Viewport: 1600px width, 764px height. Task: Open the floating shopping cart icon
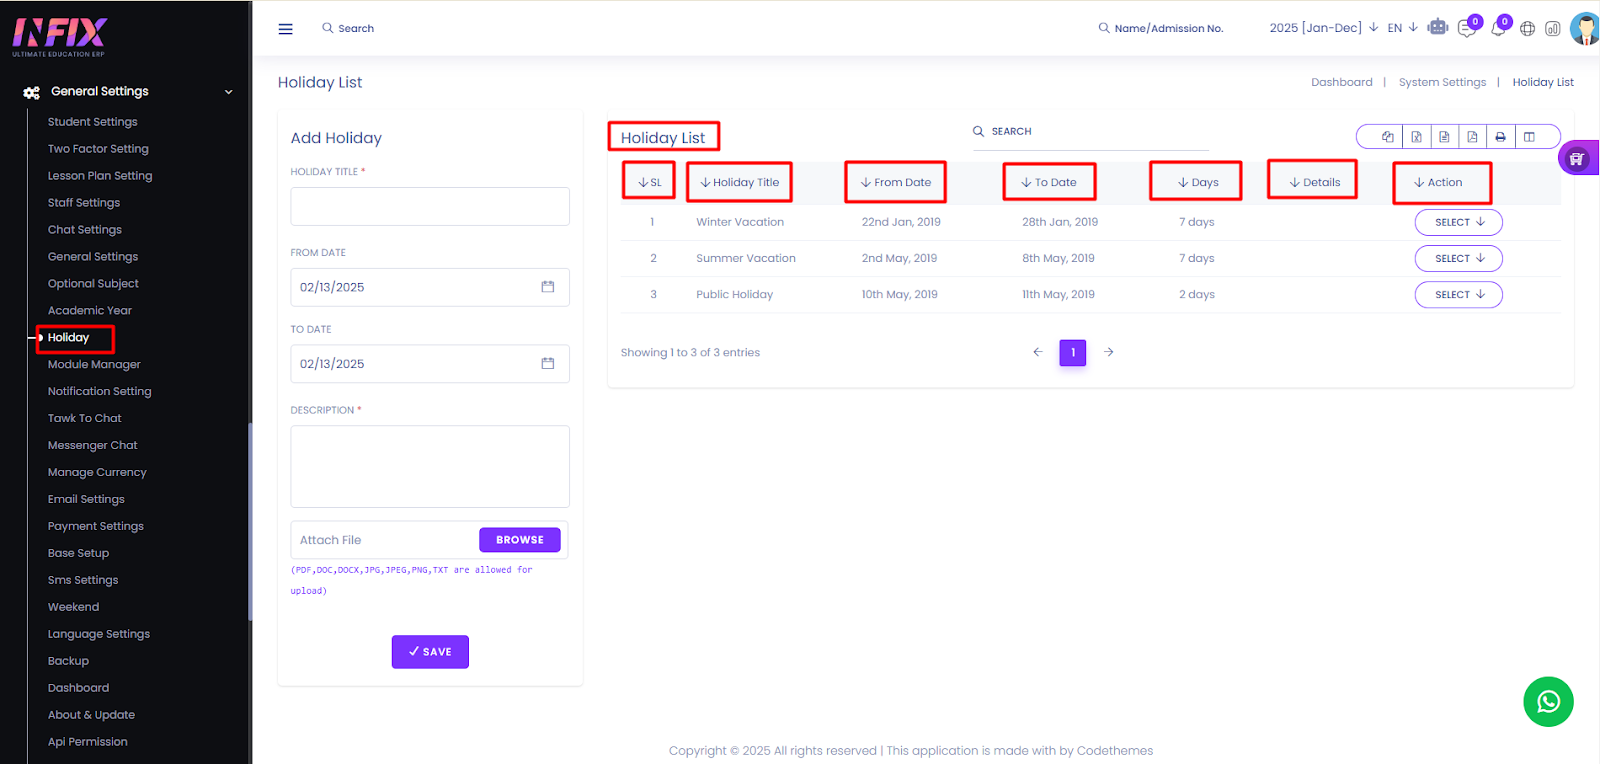click(x=1577, y=158)
